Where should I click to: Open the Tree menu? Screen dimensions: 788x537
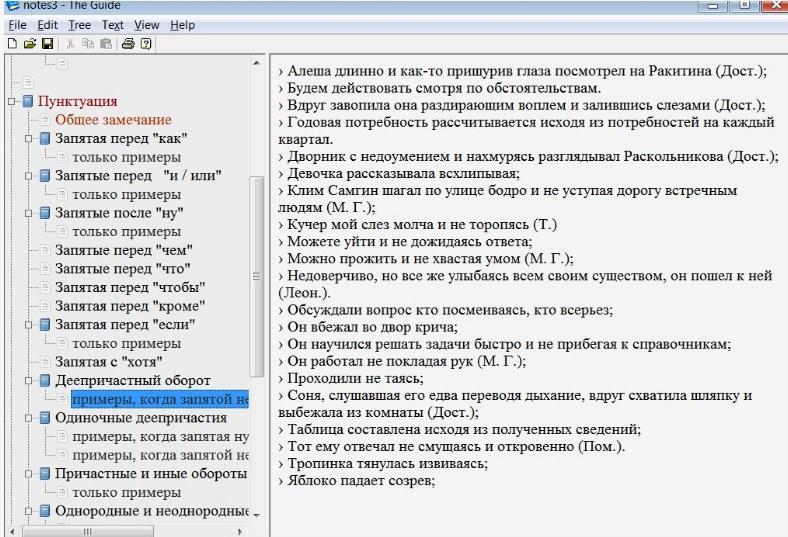79,25
